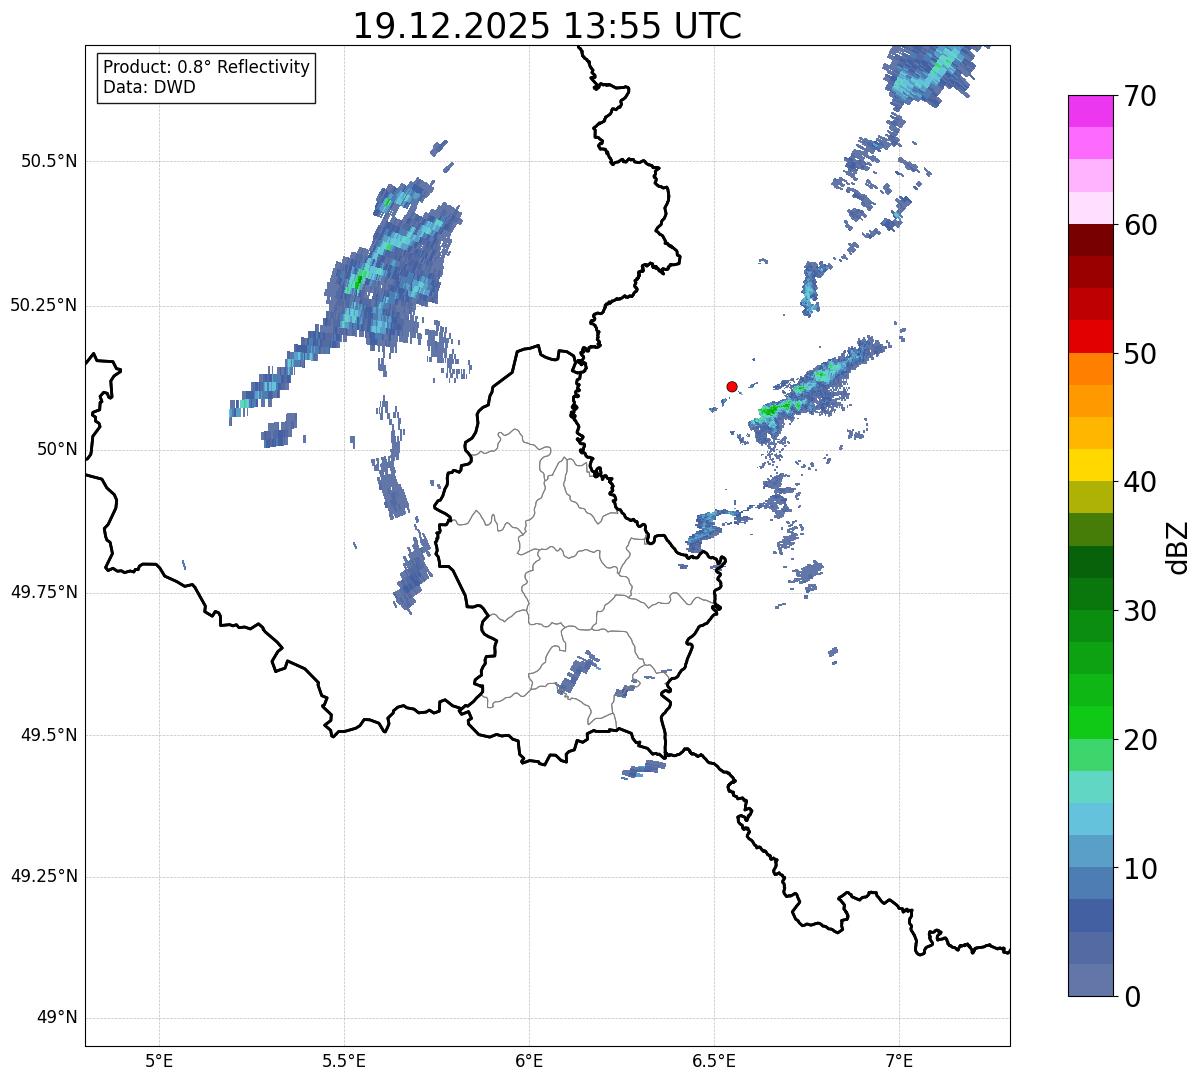Click the 'Data: DWD' label

coord(150,87)
